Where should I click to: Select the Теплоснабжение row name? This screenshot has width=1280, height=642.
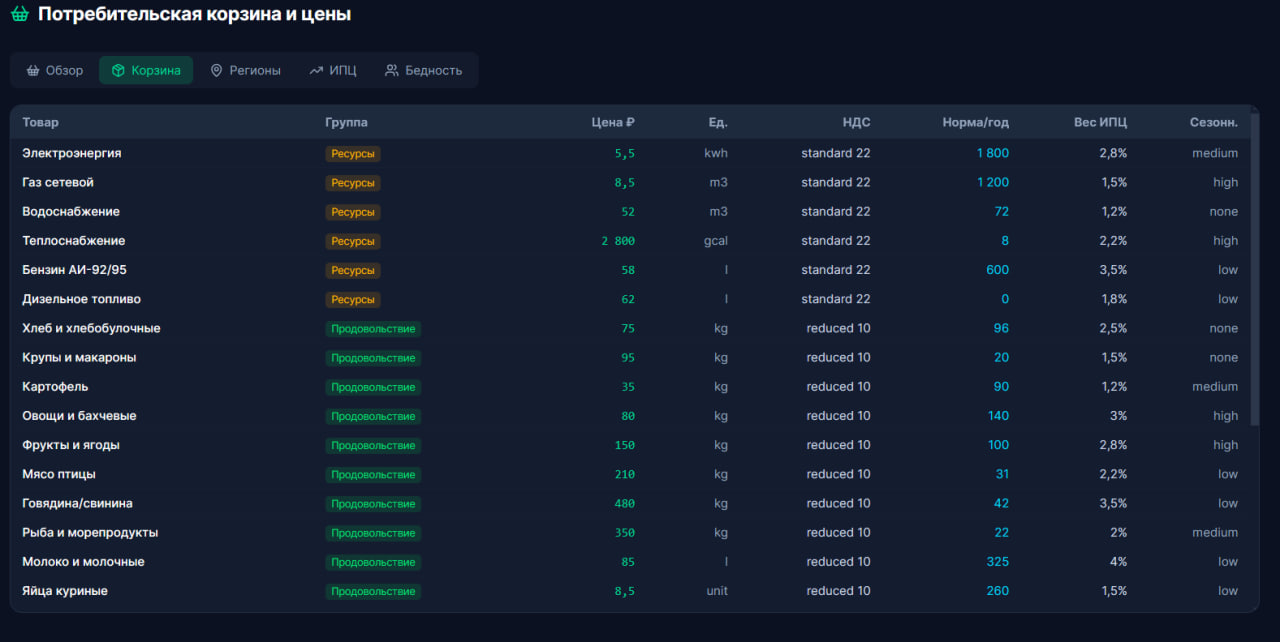click(x=74, y=241)
